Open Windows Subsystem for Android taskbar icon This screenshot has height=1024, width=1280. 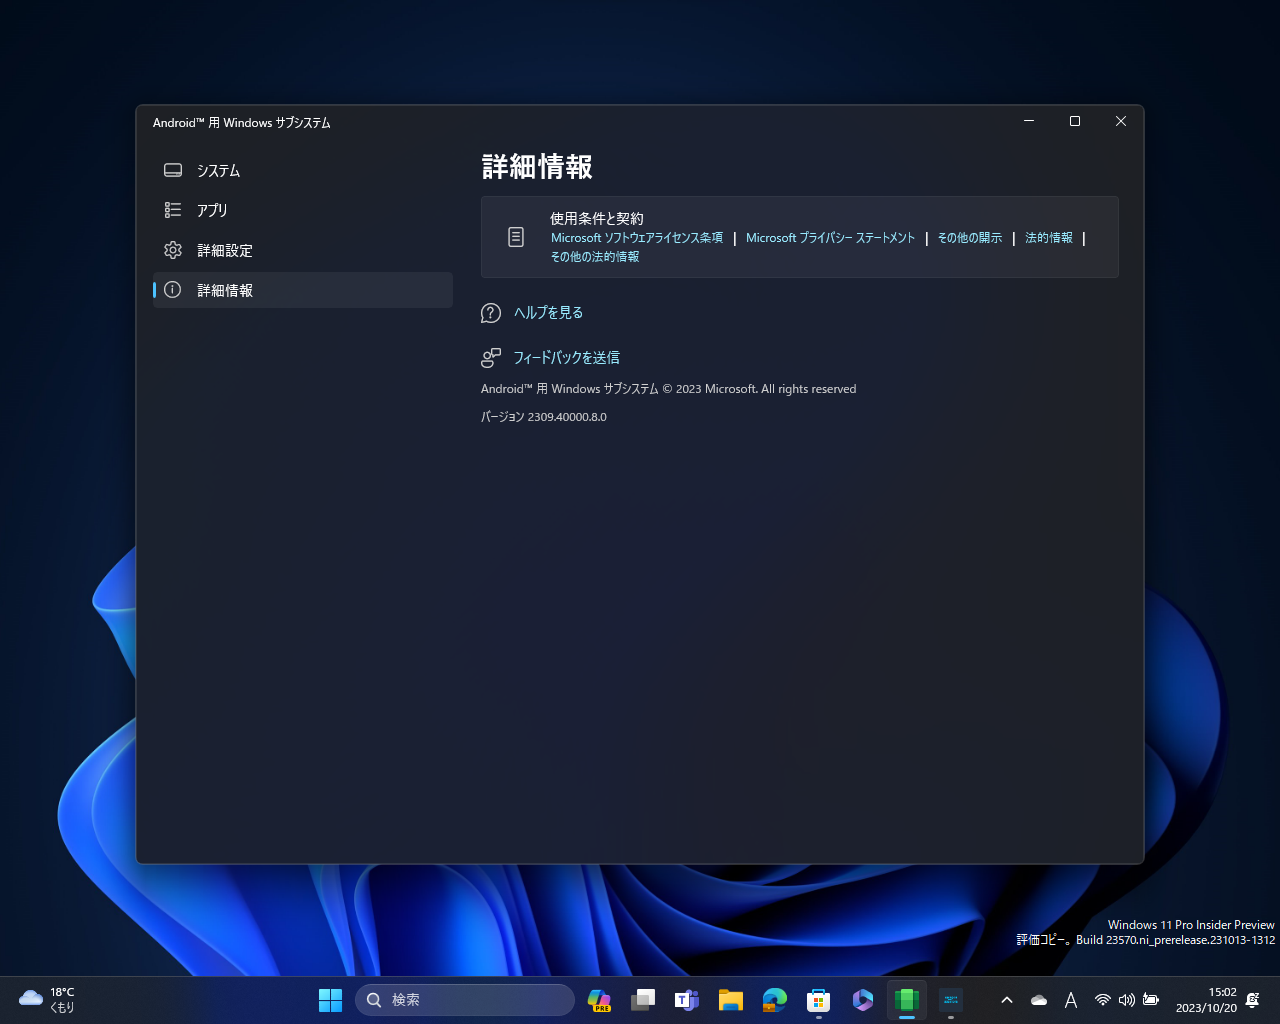coord(906,999)
